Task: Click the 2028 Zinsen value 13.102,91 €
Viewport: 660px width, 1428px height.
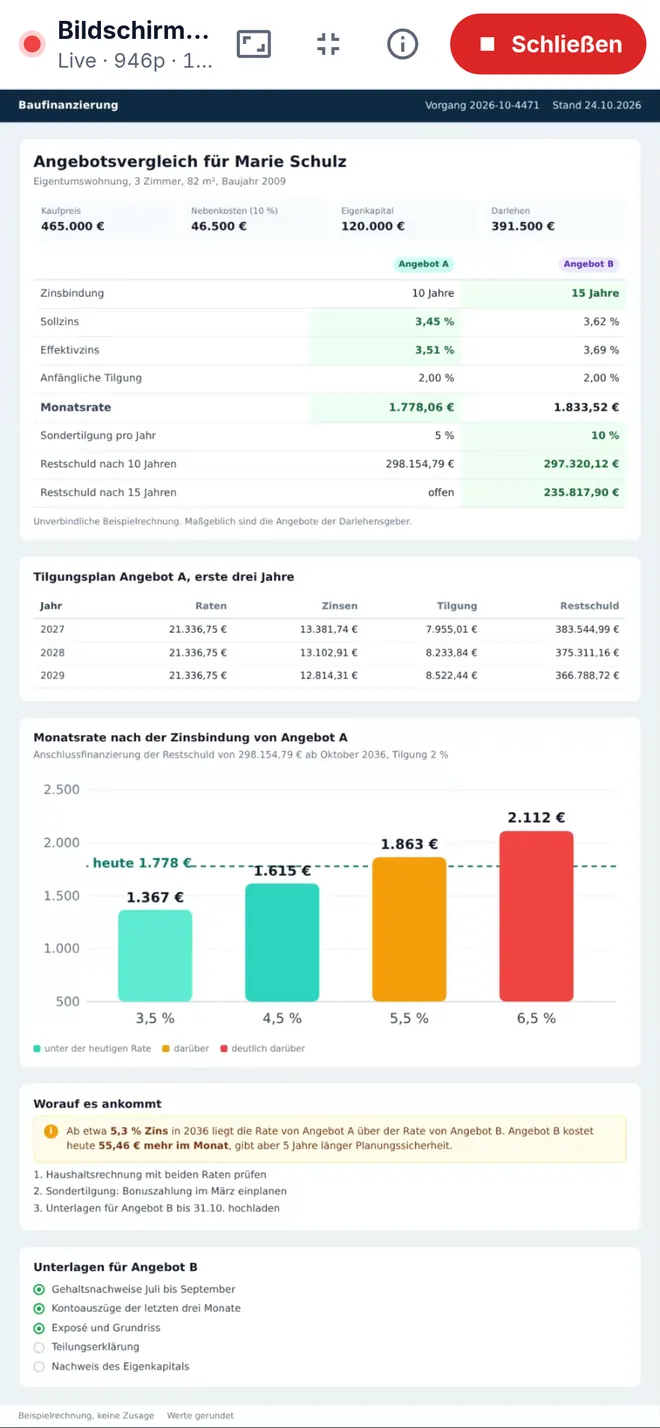Action: click(328, 653)
